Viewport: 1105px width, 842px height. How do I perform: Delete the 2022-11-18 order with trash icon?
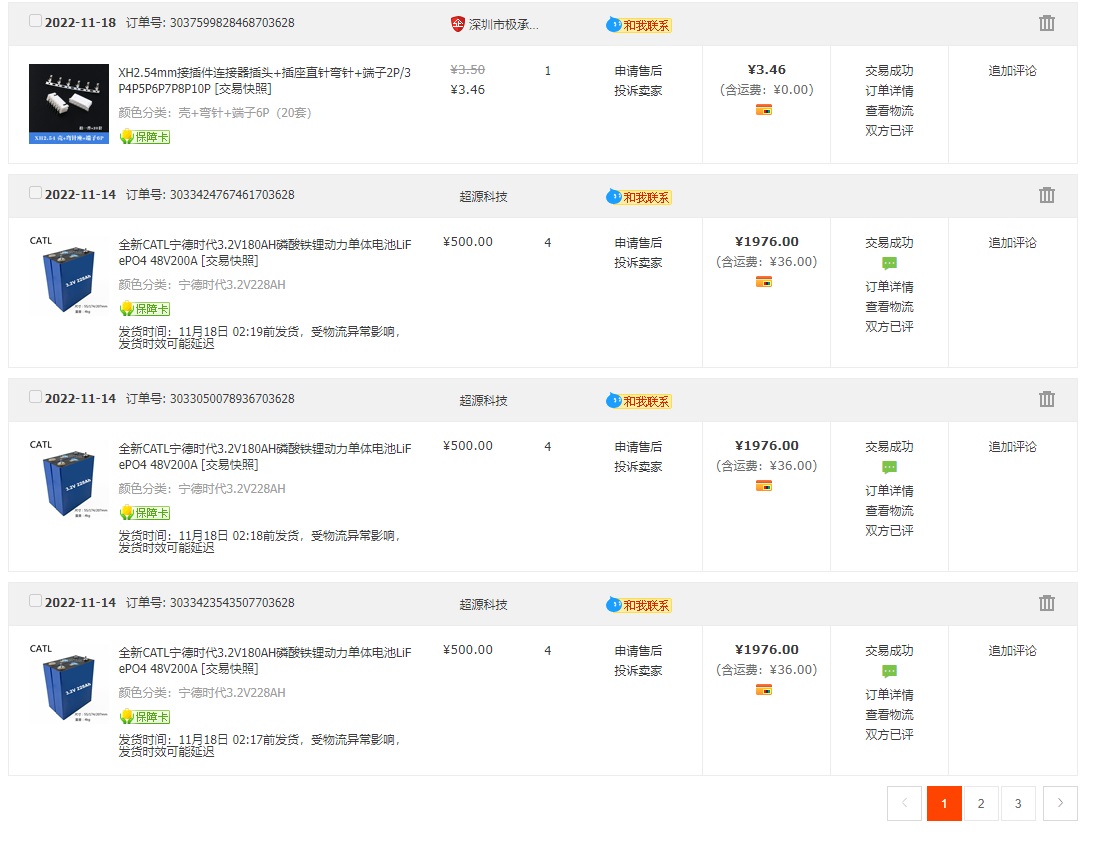point(1046,23)
